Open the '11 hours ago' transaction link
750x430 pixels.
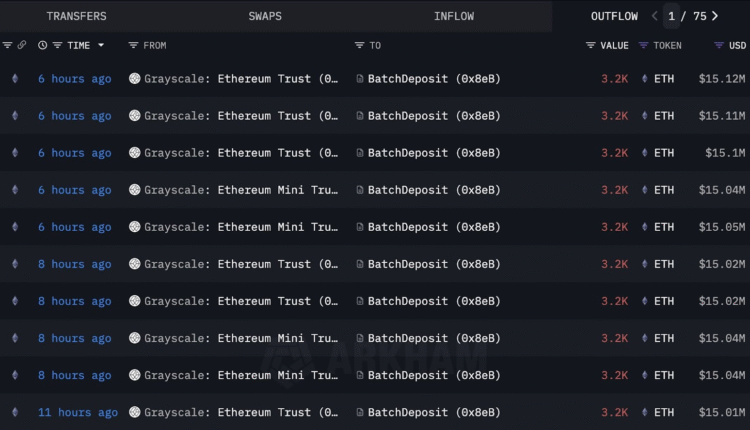click(x=78, y=412)
